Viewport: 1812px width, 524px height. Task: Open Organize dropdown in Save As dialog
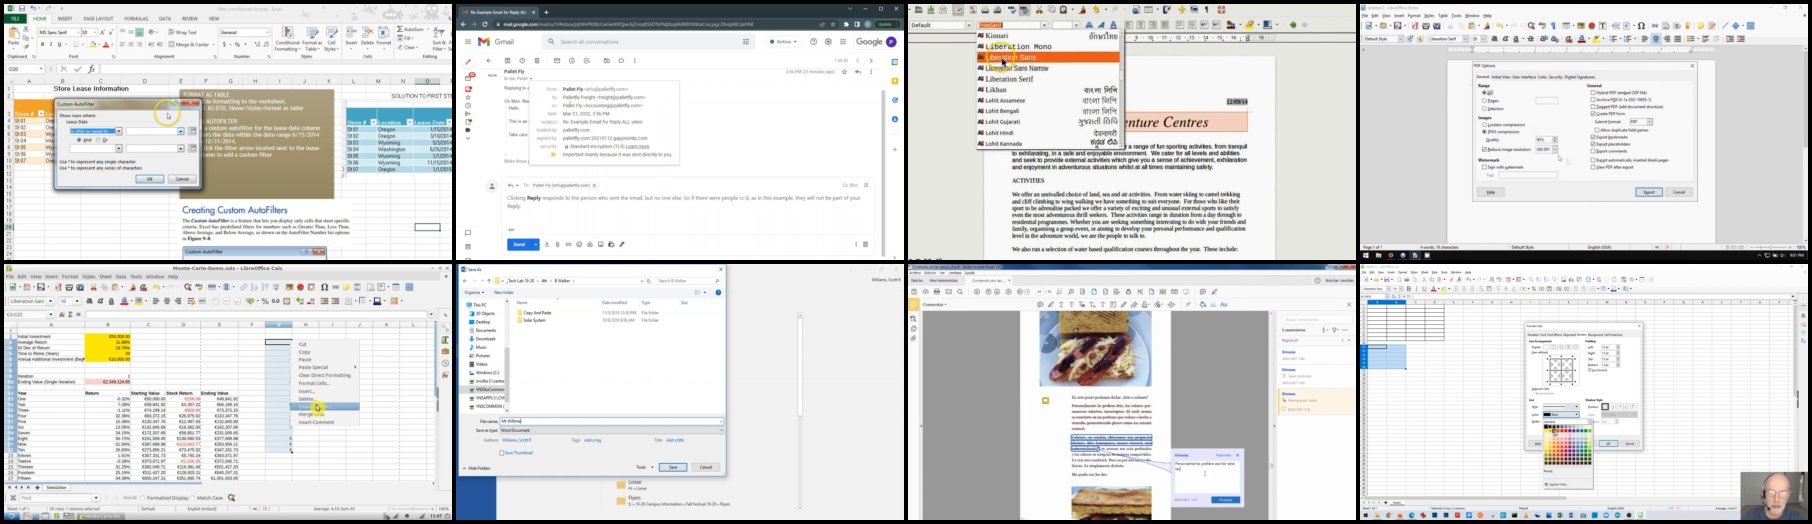tap(474, 292)
